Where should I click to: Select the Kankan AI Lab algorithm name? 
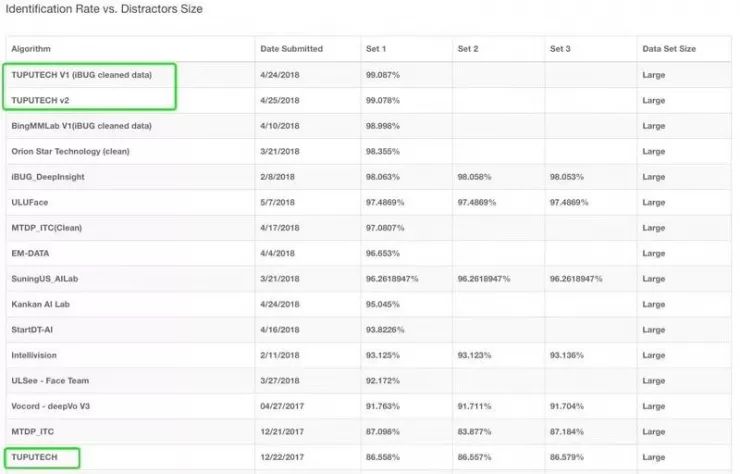pos(40,304)
